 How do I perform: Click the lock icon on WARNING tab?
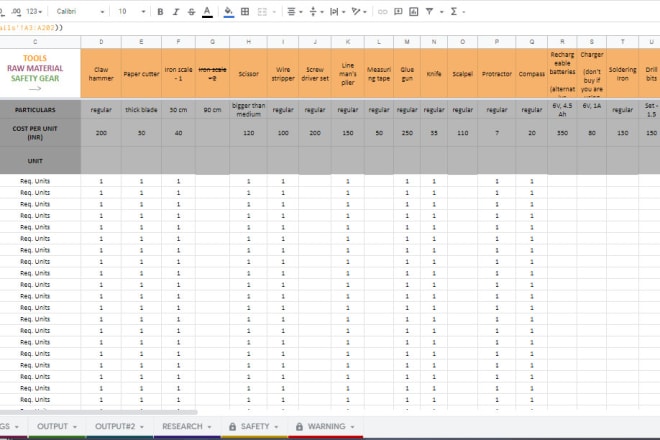pyautogui.click(x=299, y=427)
